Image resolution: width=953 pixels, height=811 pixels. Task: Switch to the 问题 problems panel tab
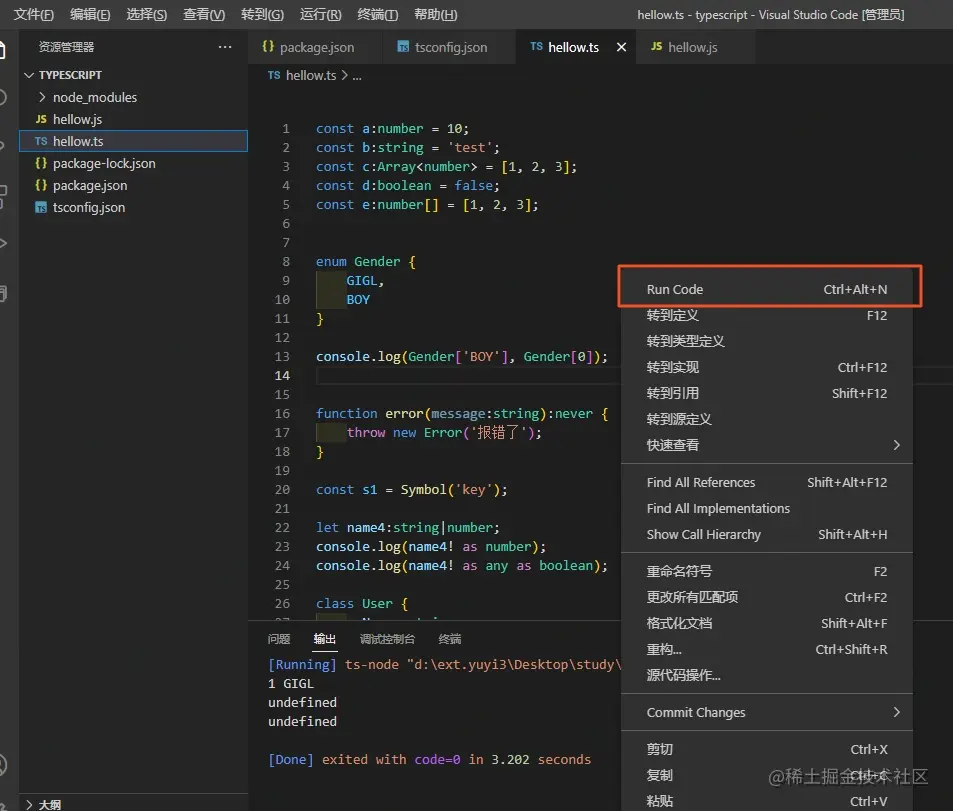[279, 639]
